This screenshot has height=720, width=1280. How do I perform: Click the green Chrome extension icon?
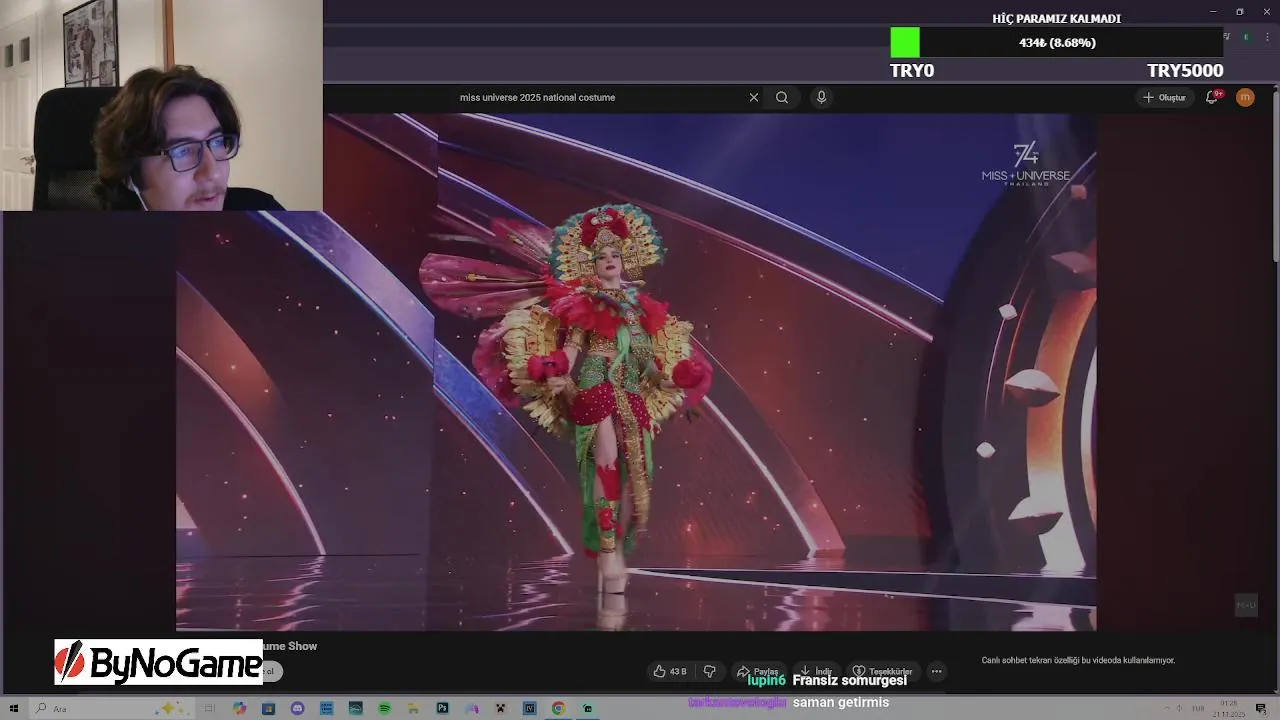(x=1246, y=37)
